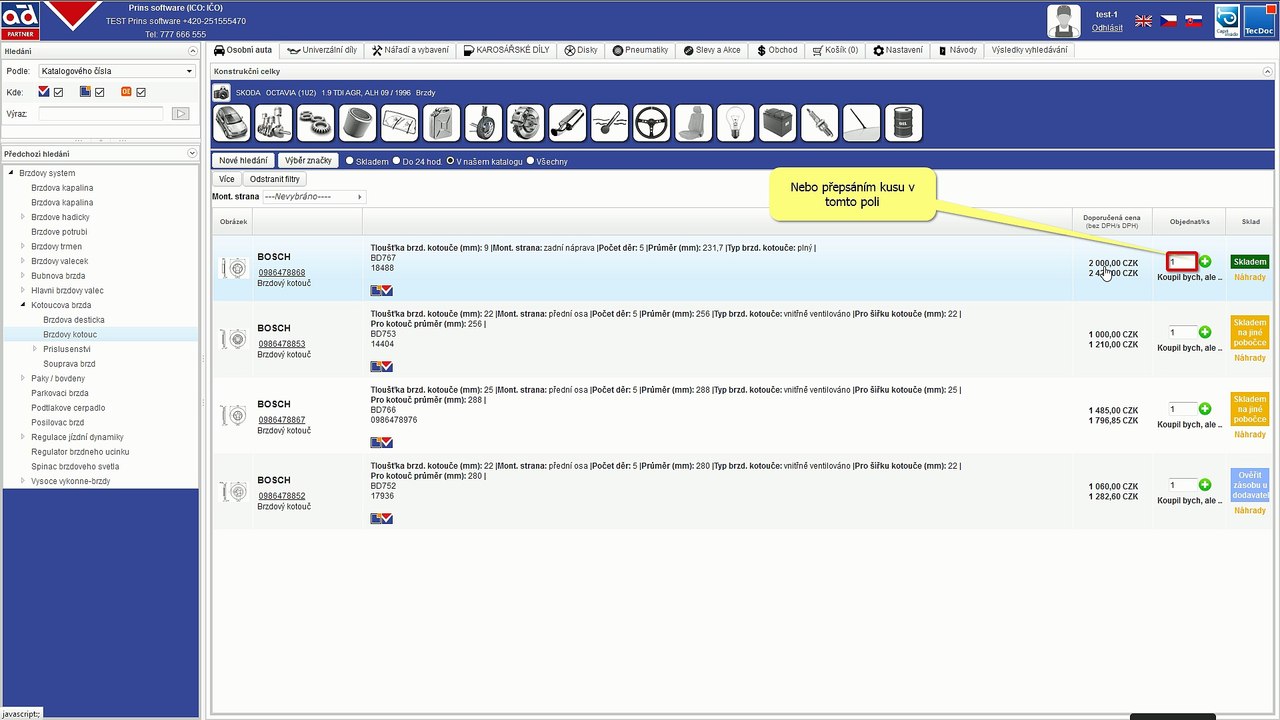Toggle the red-blue V catalog checkbox
The image size is (1280, 720).
point(58,92)
